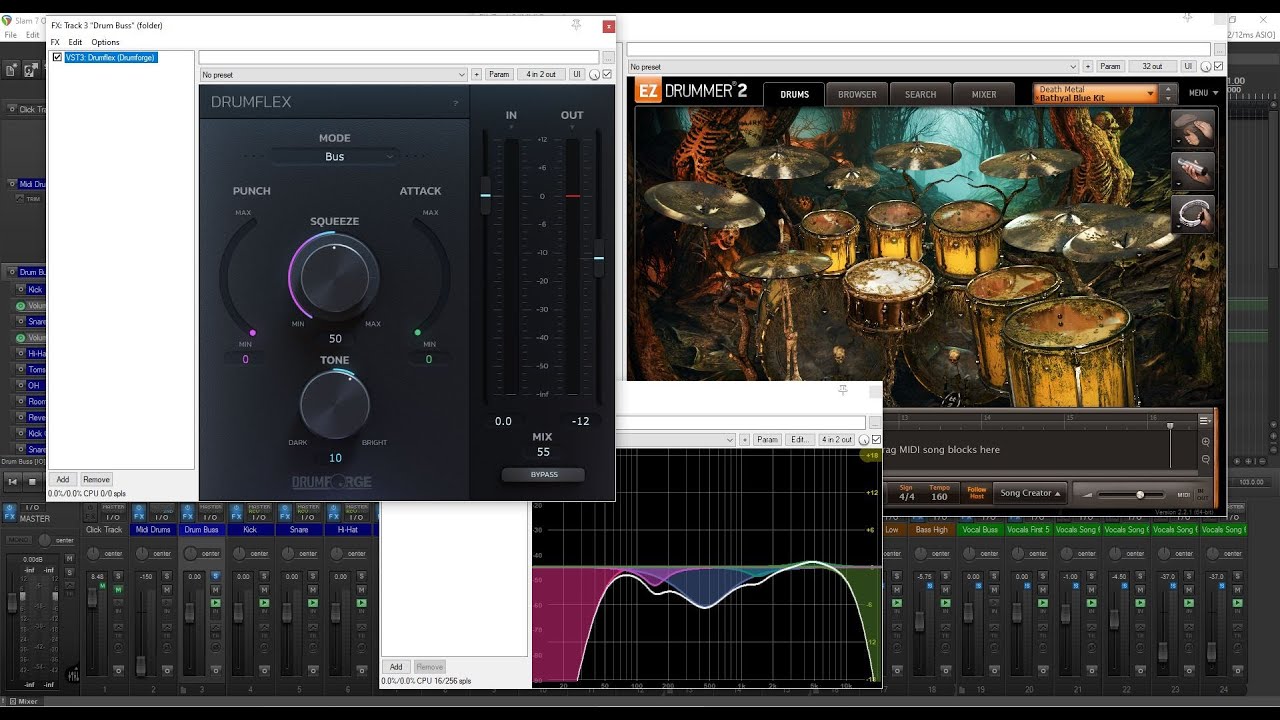Select shaker percussion icon in EZdrummer
Viewport: 1280px width, 720px height.
[1193, 171]
